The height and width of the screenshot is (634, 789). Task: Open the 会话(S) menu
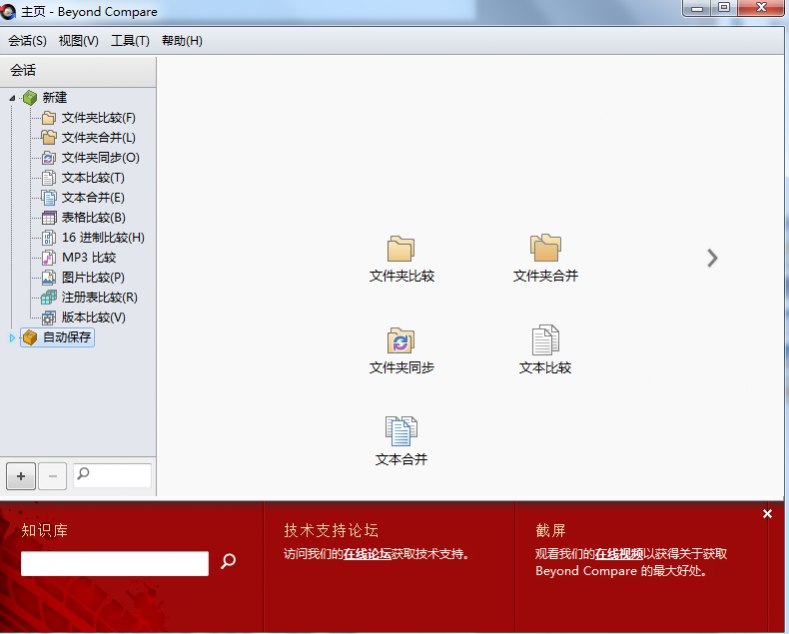coord(27,41)
